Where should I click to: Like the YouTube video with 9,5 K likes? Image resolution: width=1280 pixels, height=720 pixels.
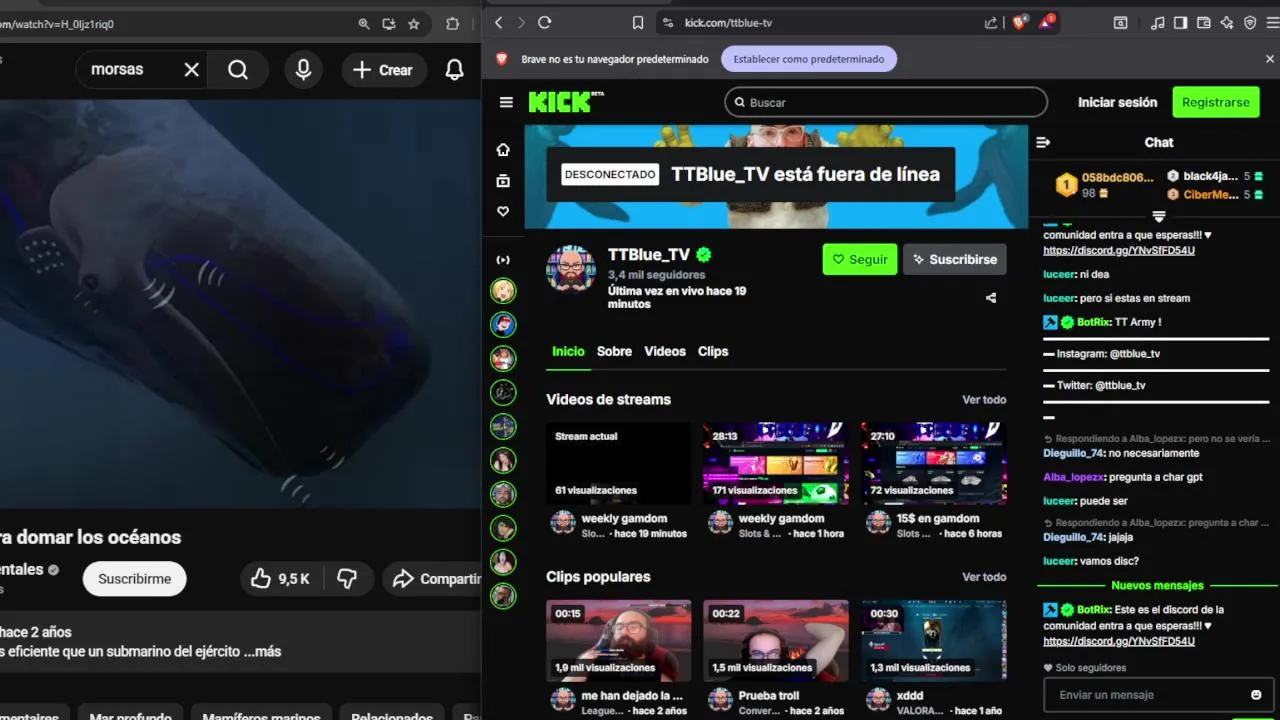(x=281, y=579)
